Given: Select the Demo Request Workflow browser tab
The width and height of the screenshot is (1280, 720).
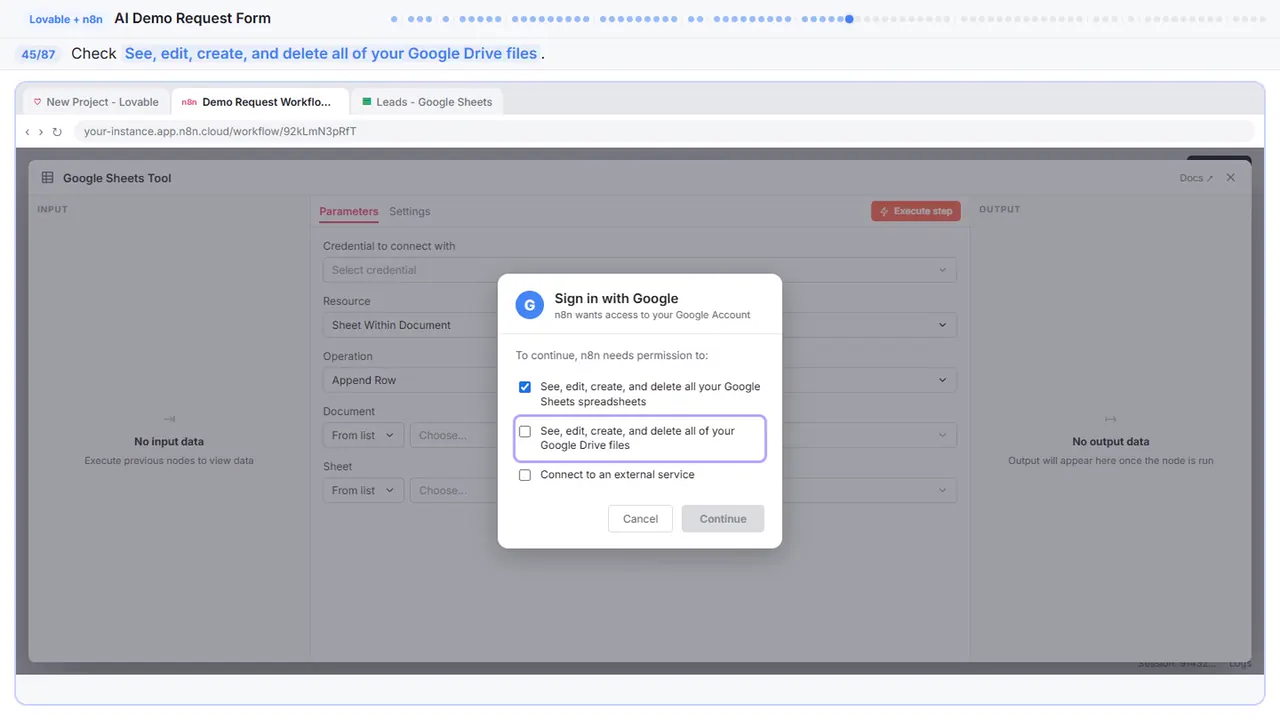Looking at the screenshot, I should tap(260, 102).
